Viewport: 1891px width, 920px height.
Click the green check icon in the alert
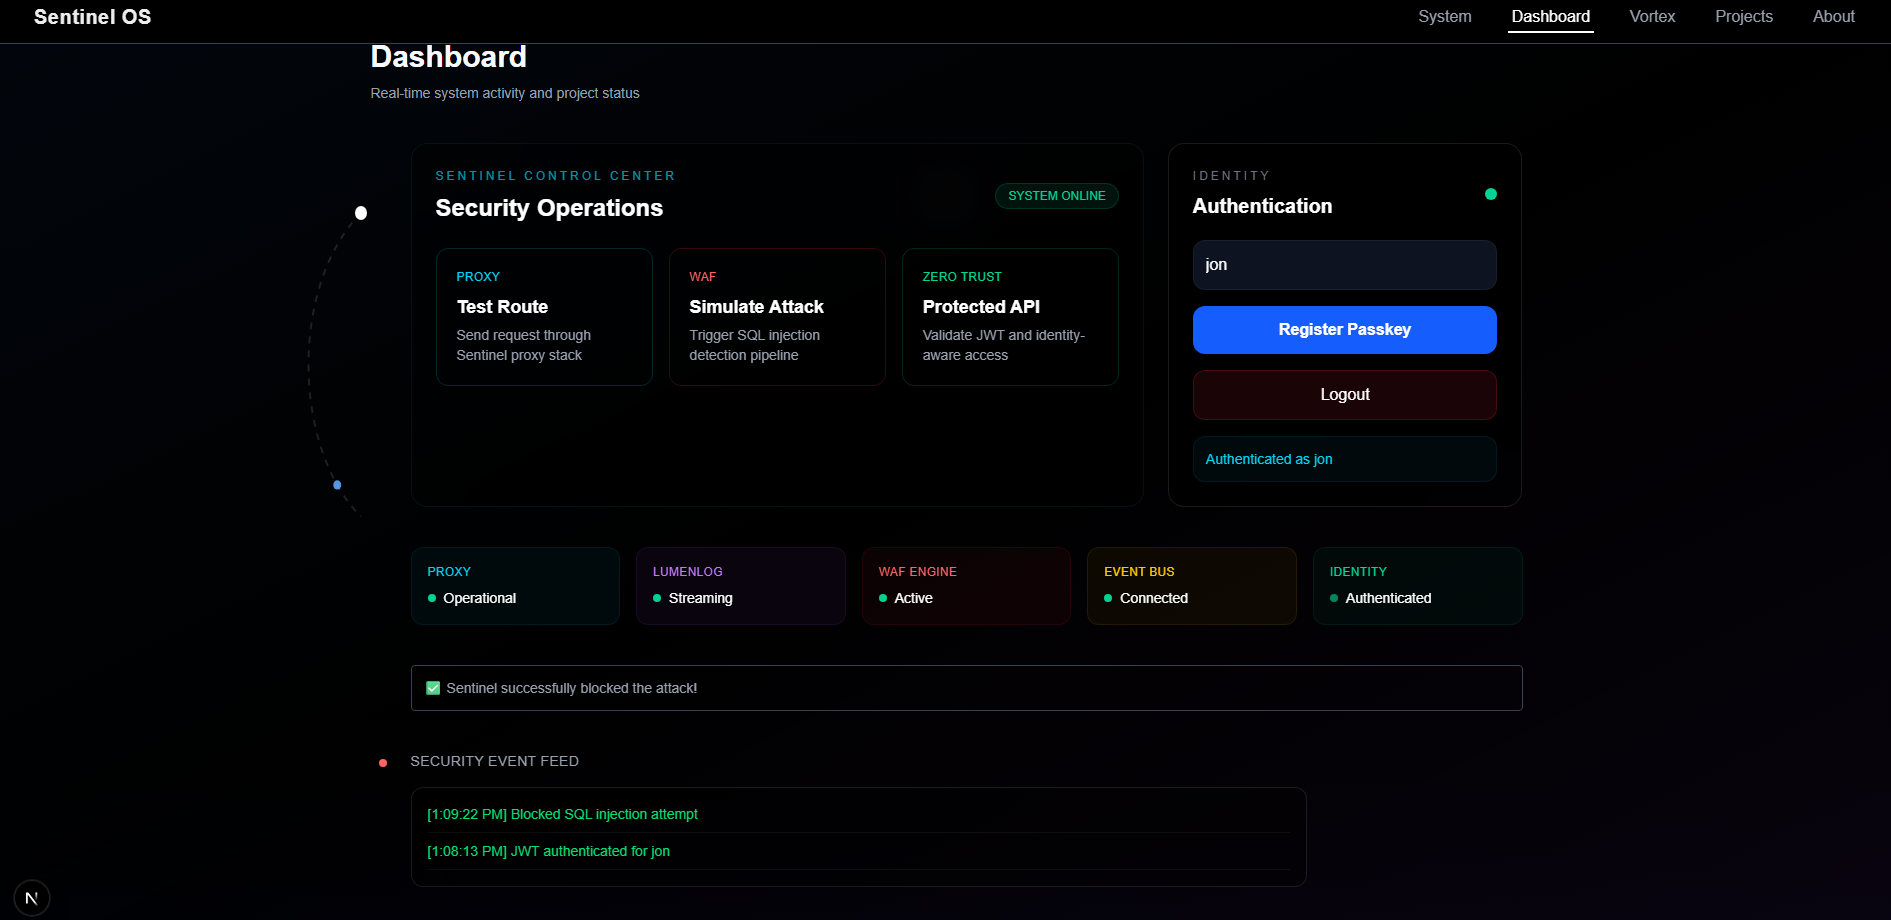click(x=433, y=688)
